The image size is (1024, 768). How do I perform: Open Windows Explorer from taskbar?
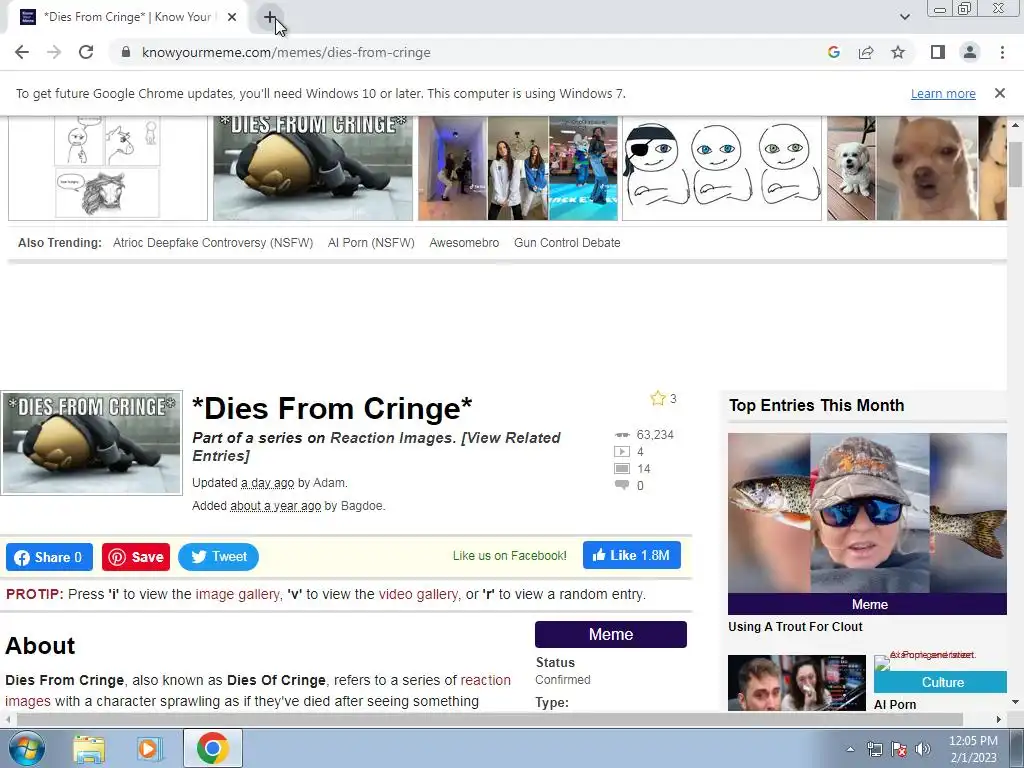click(89, 748)
